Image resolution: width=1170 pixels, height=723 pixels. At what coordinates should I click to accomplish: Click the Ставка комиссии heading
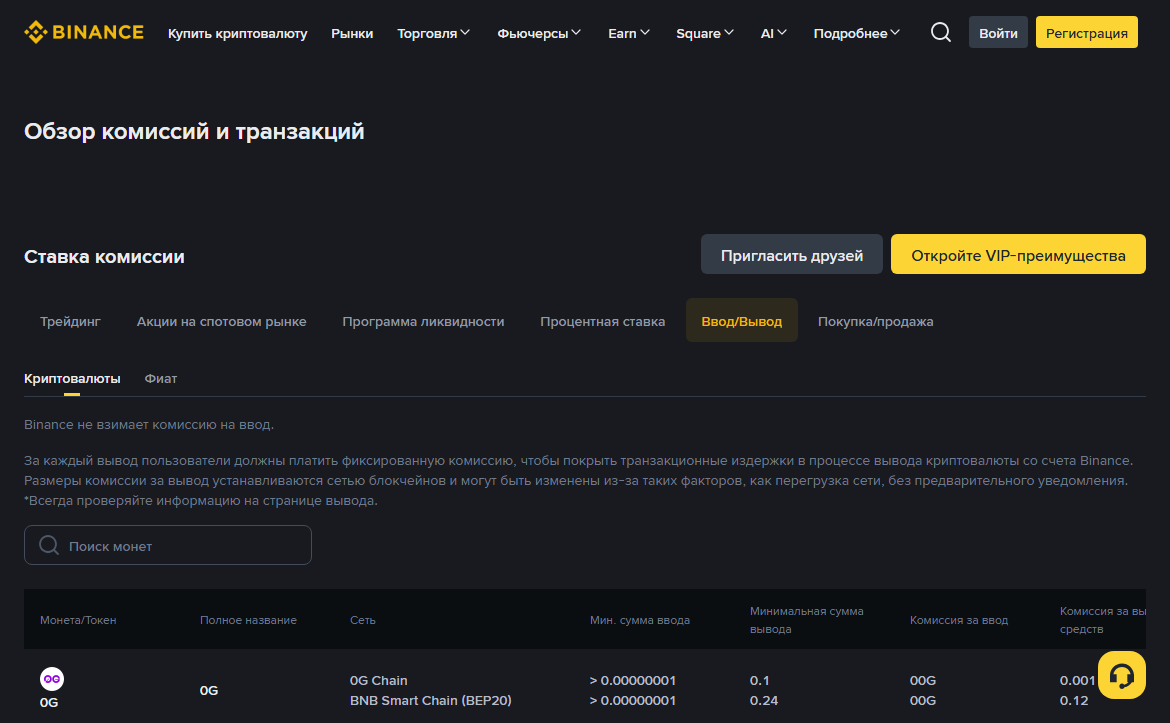point(104,257)
